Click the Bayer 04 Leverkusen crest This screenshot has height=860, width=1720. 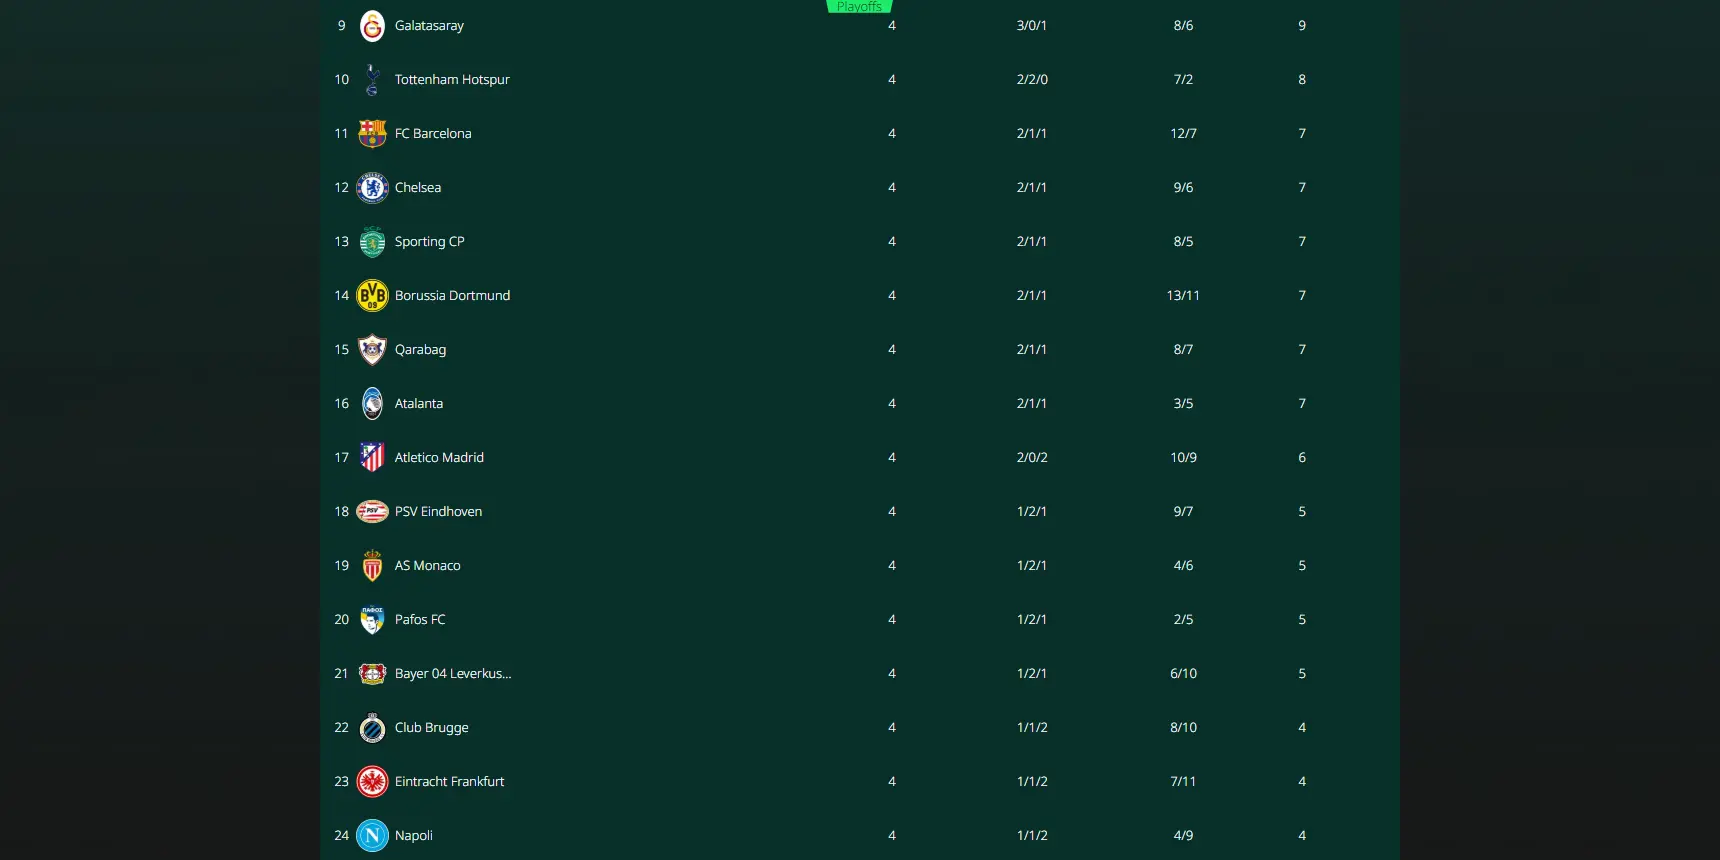[x=372, y=674]
